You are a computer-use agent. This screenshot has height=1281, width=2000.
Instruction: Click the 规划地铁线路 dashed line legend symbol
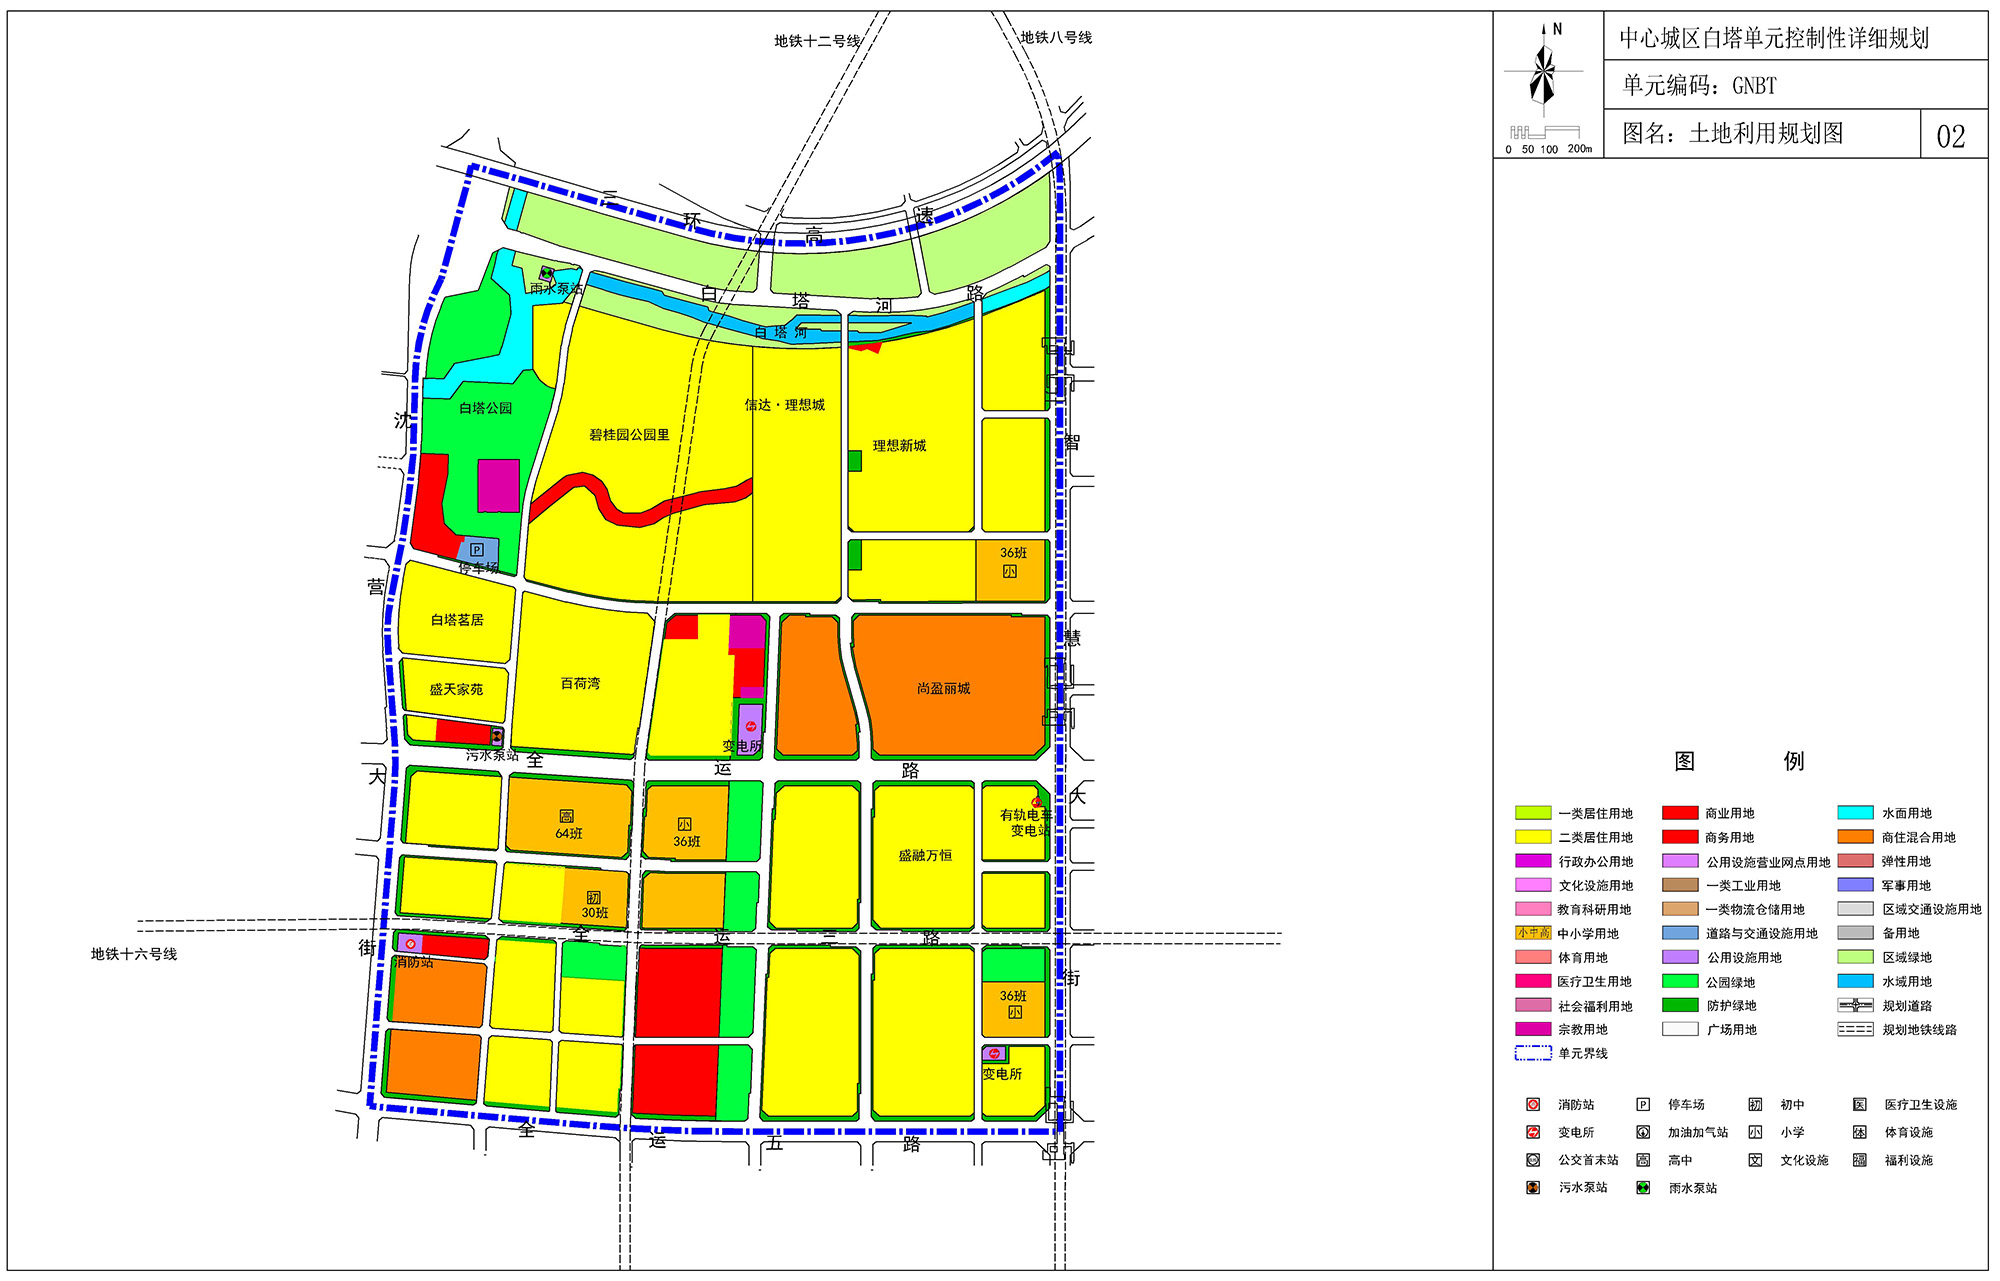1855,1029
